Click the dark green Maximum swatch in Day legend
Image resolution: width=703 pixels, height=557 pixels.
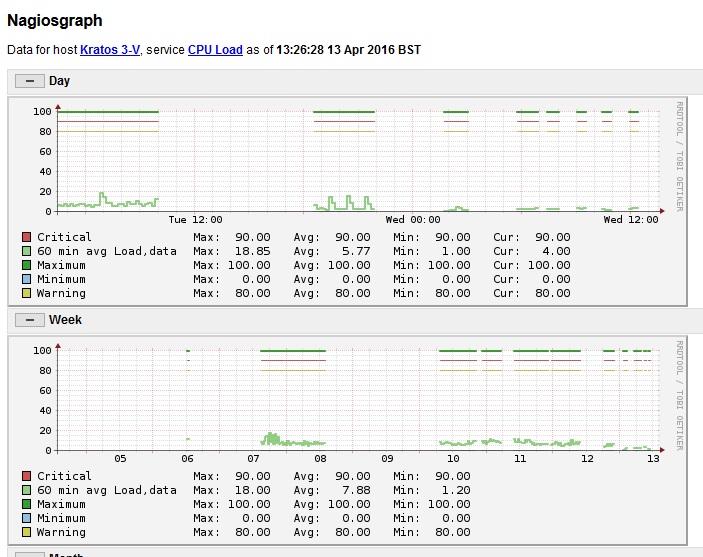point(26,266)
